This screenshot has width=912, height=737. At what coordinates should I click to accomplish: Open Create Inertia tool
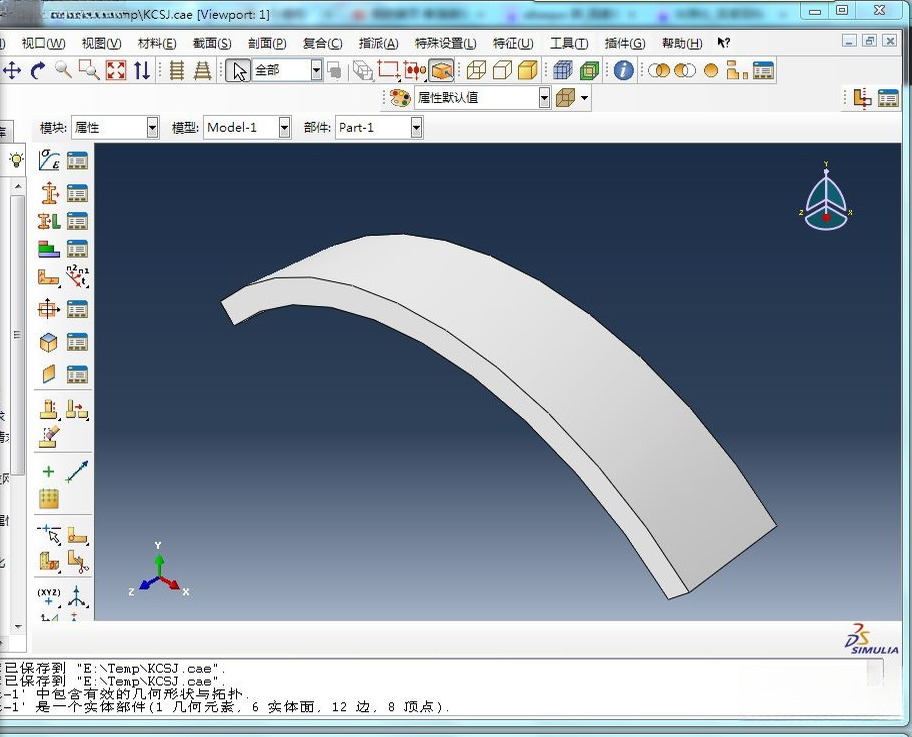[49, 309]
